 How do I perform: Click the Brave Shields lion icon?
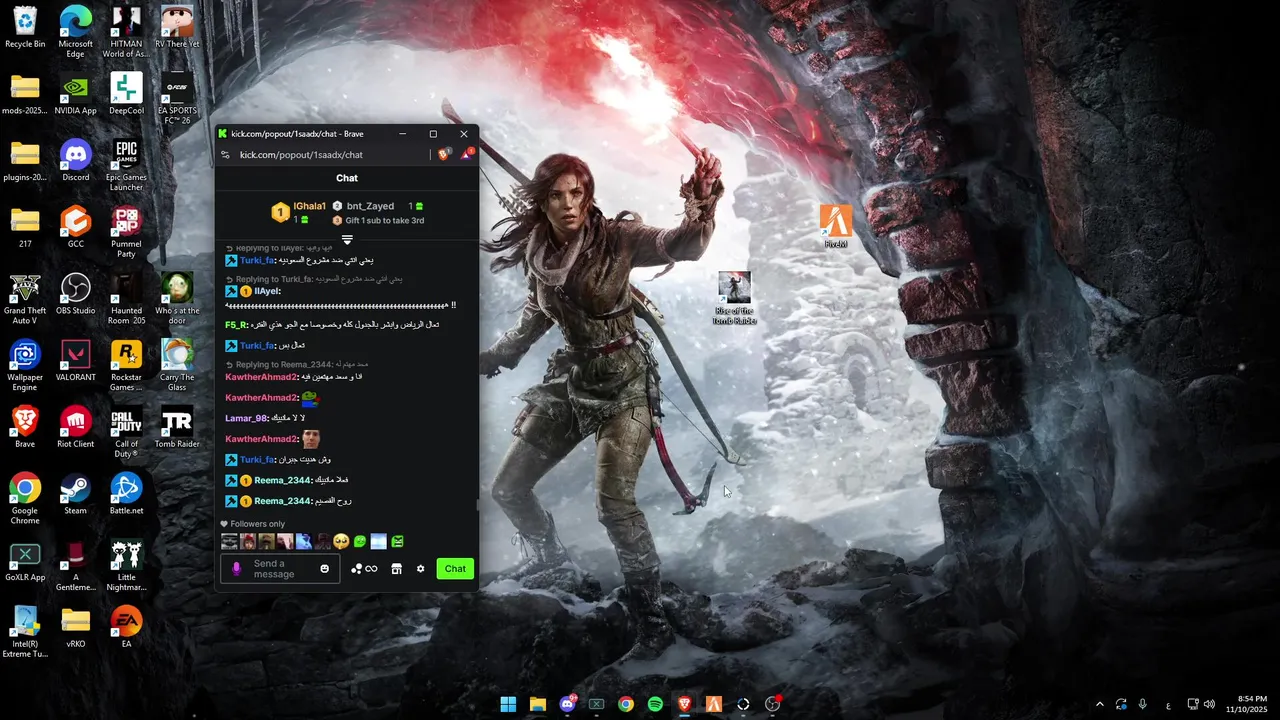[445, 154]
